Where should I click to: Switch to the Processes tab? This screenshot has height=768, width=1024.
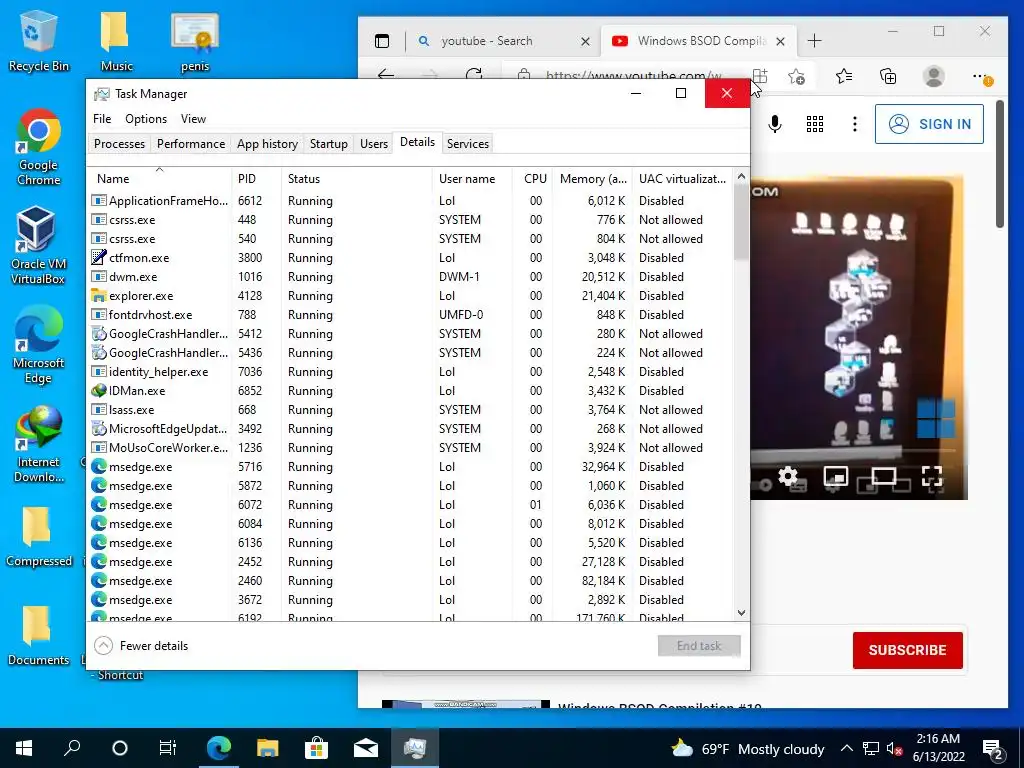[120, 144]
